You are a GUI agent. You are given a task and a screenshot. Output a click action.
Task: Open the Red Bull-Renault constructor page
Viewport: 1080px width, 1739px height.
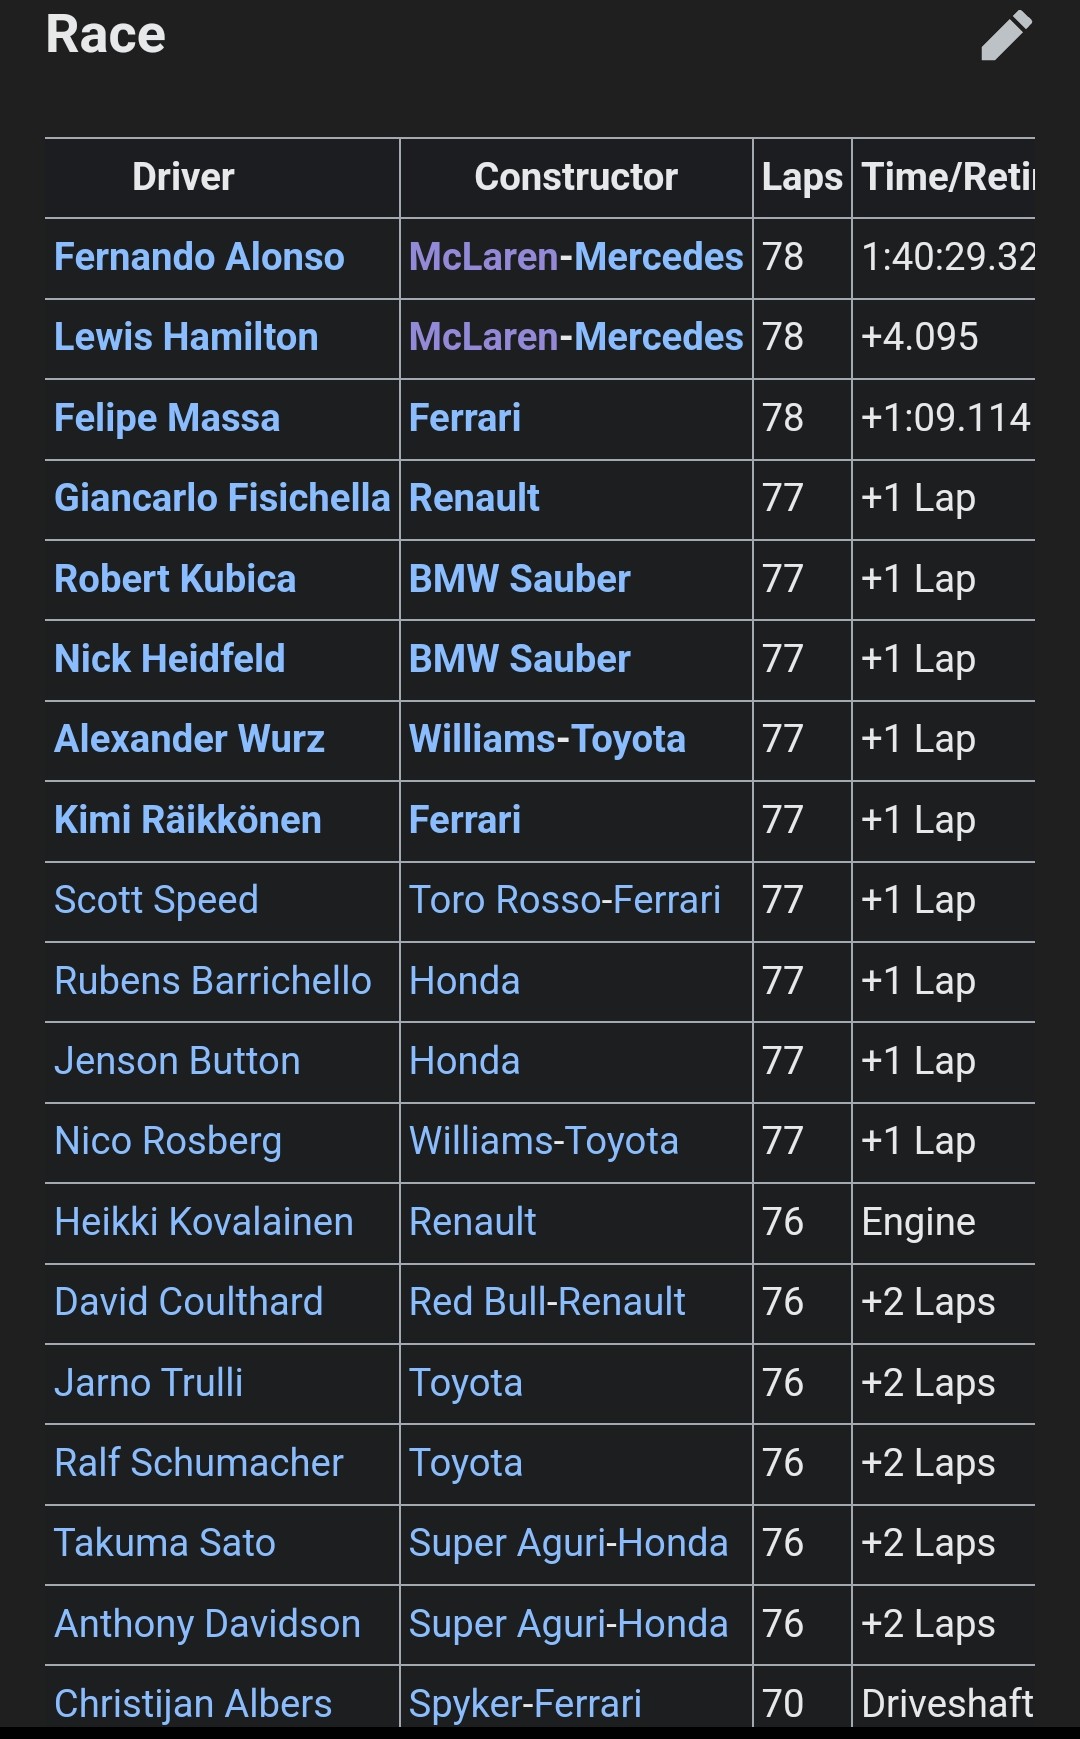[547, 1302]
